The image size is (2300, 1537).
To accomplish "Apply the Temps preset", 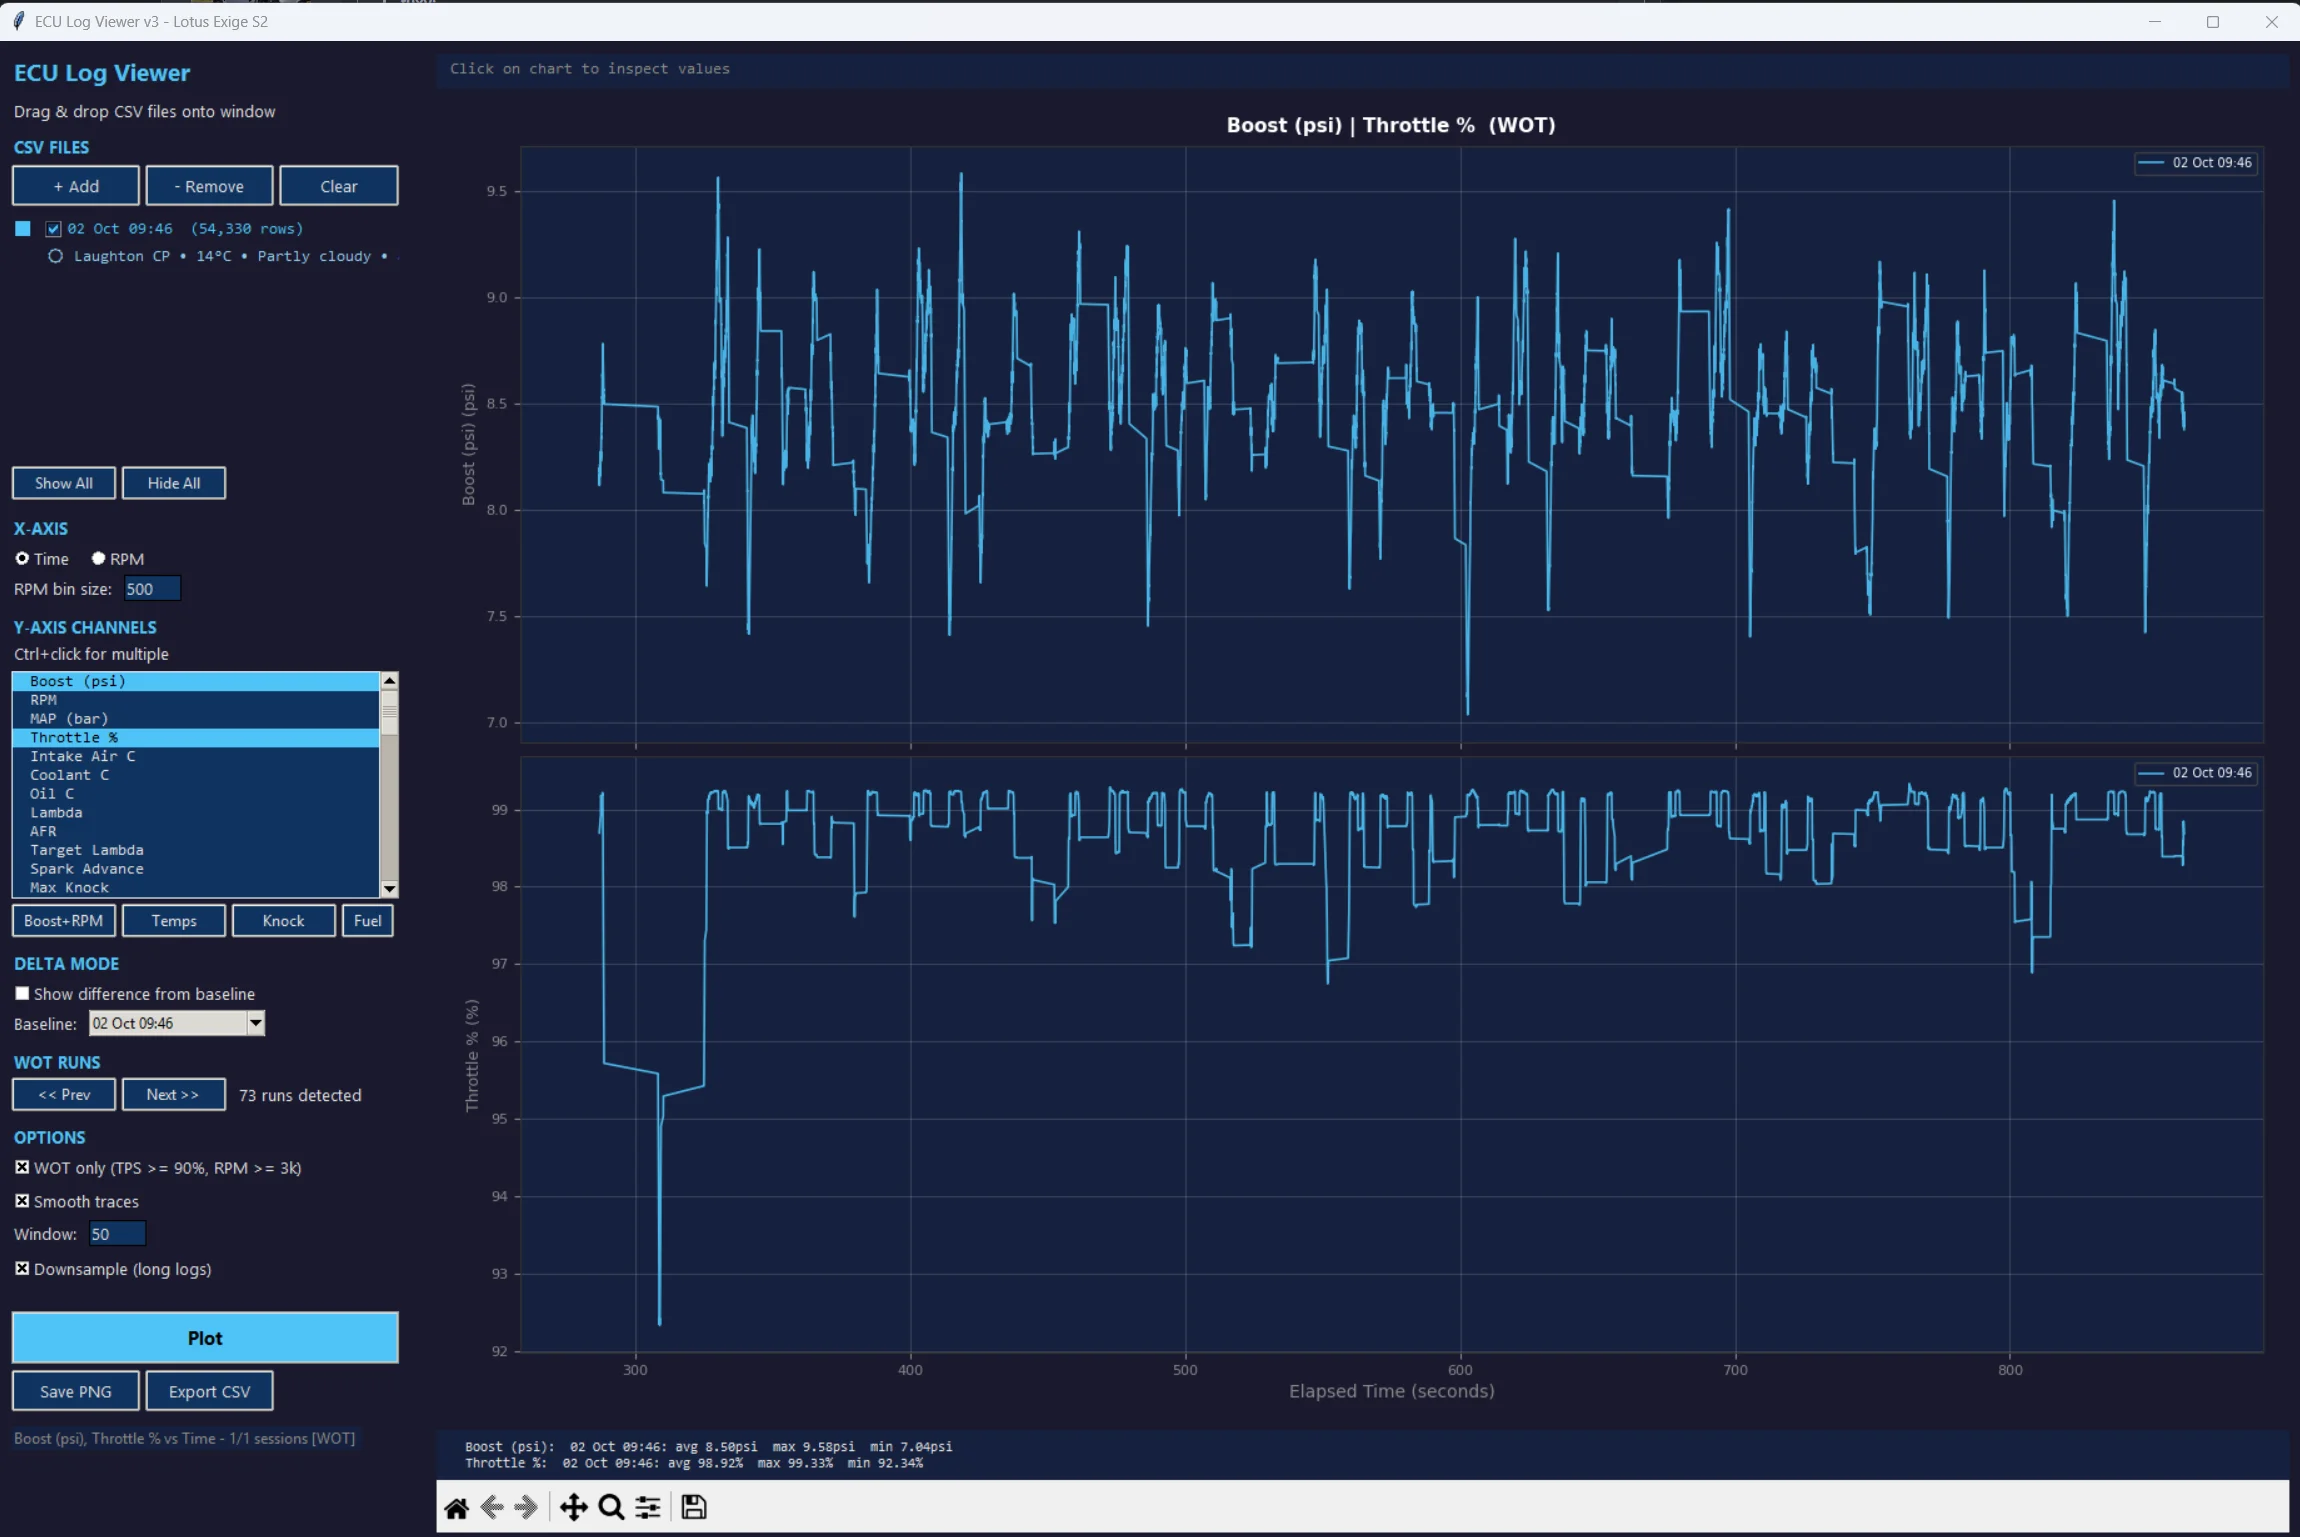I will click(x=174, y=921).
